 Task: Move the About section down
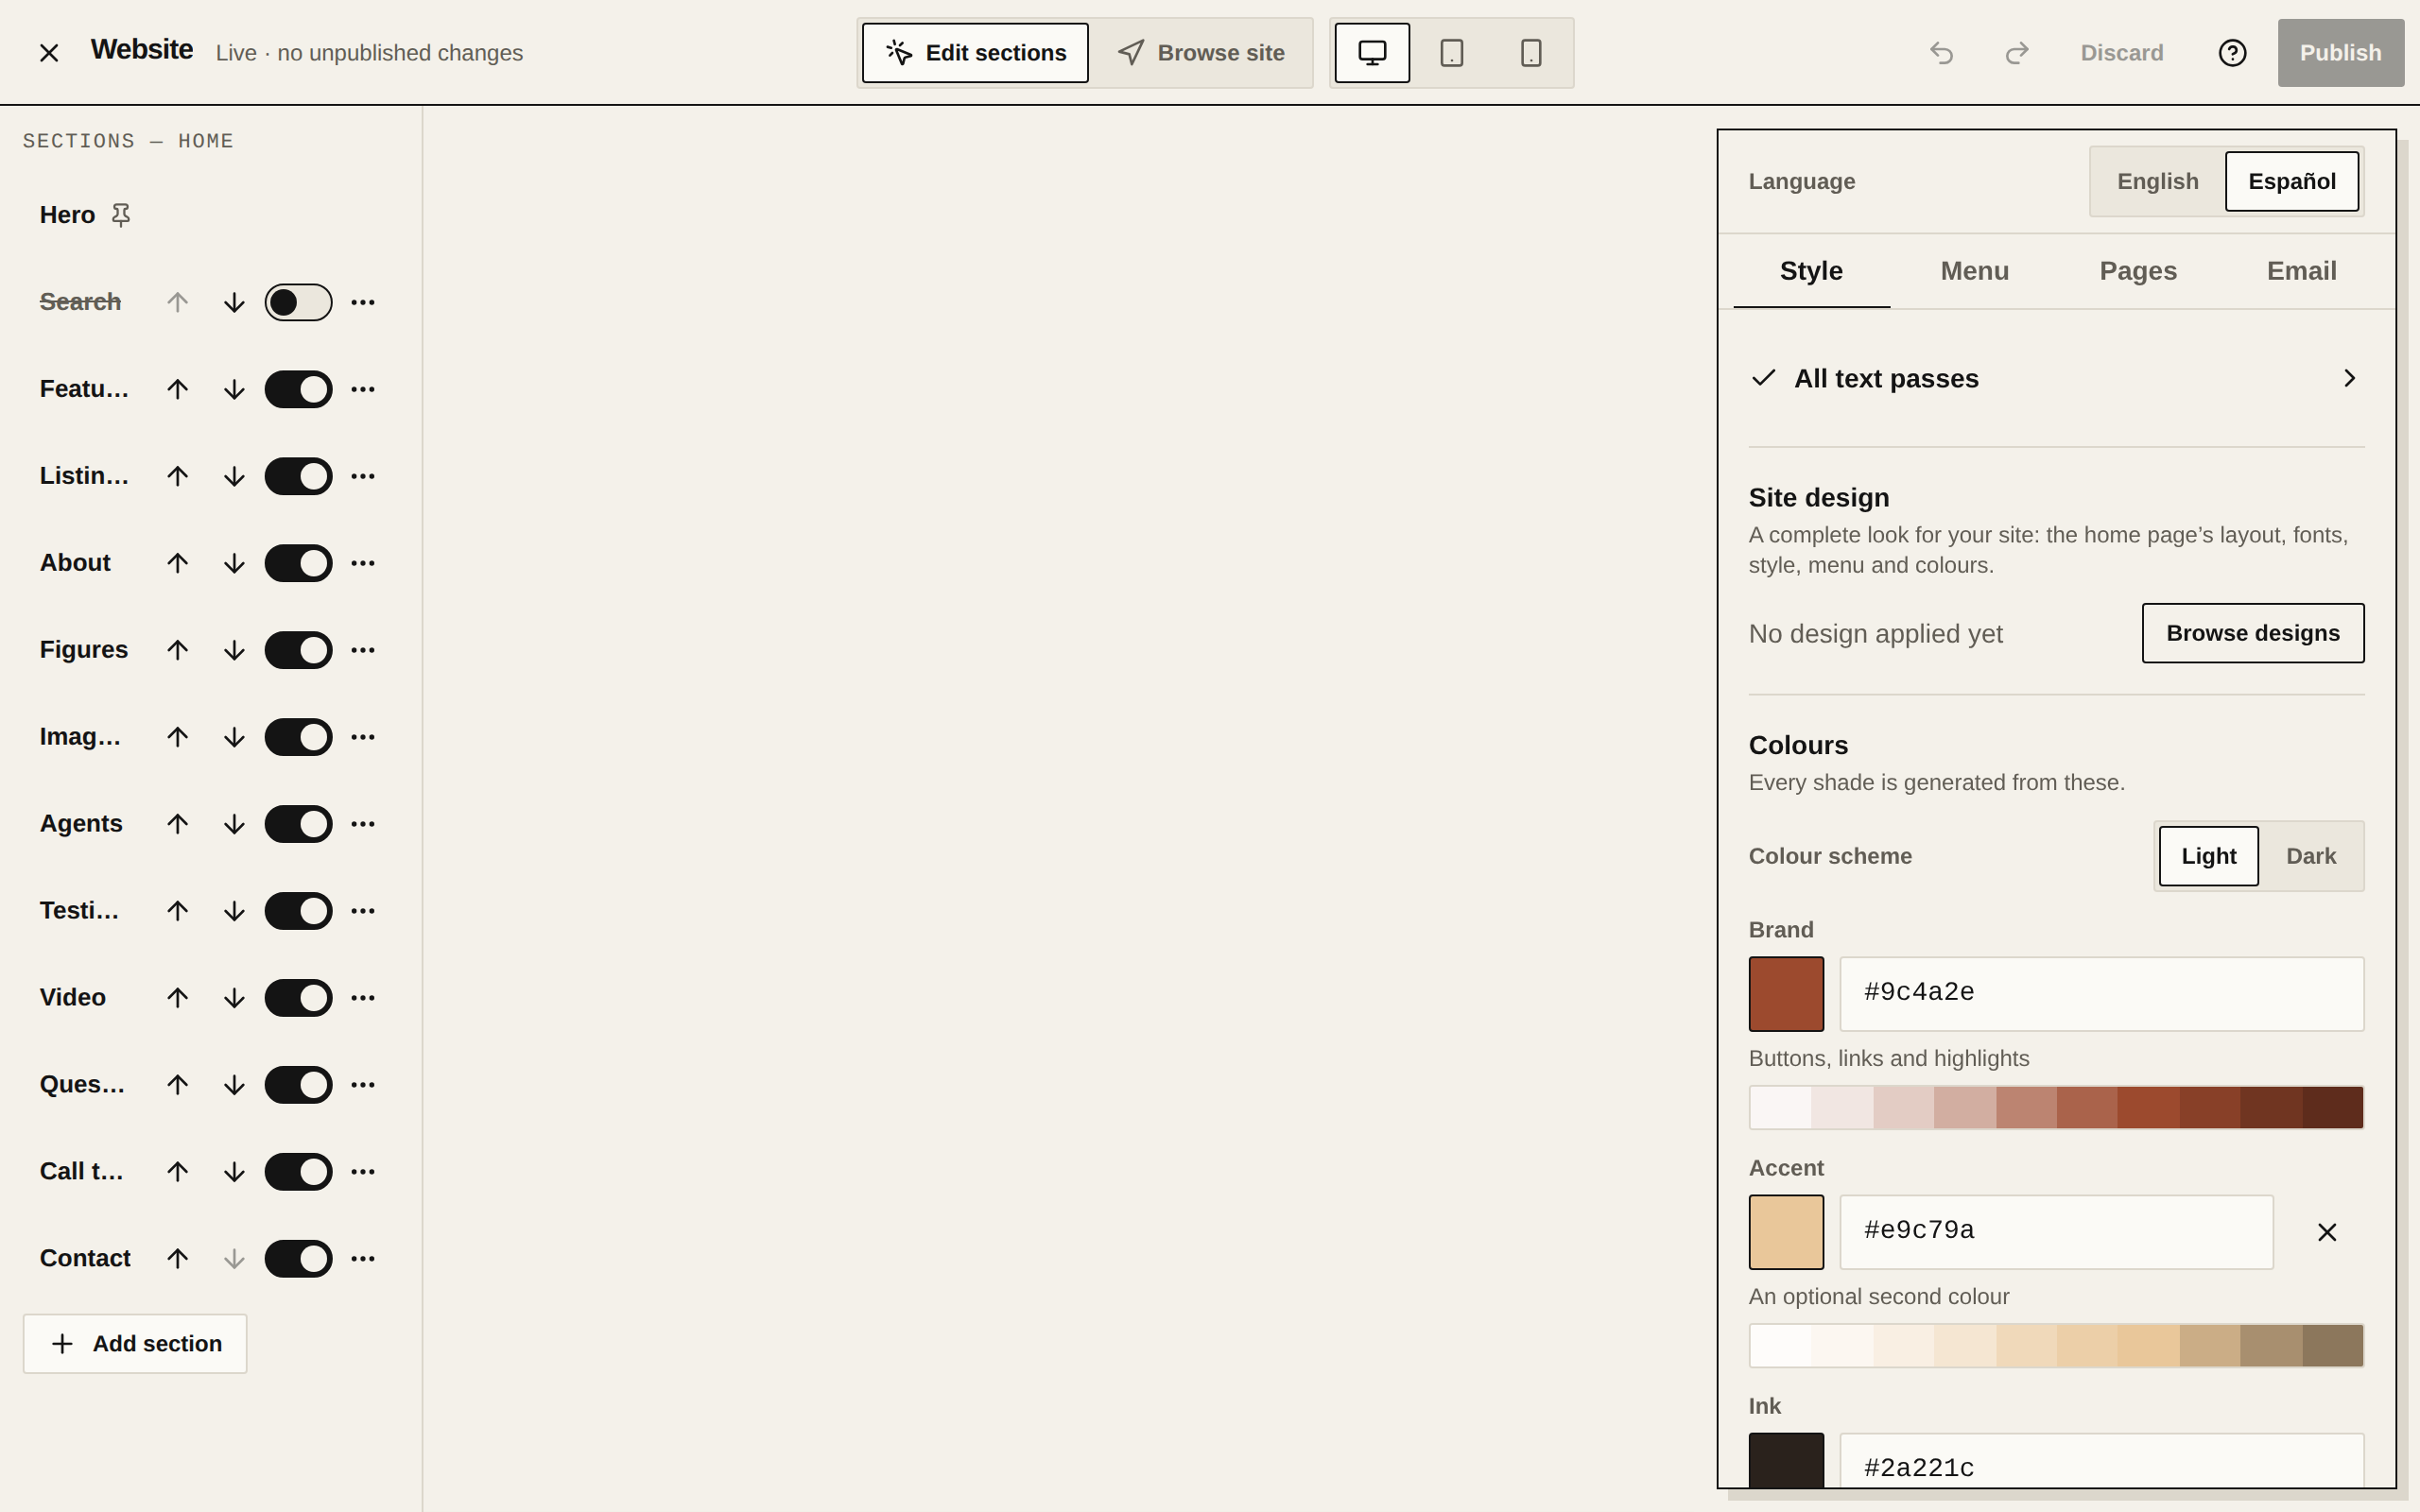(234, 563)
